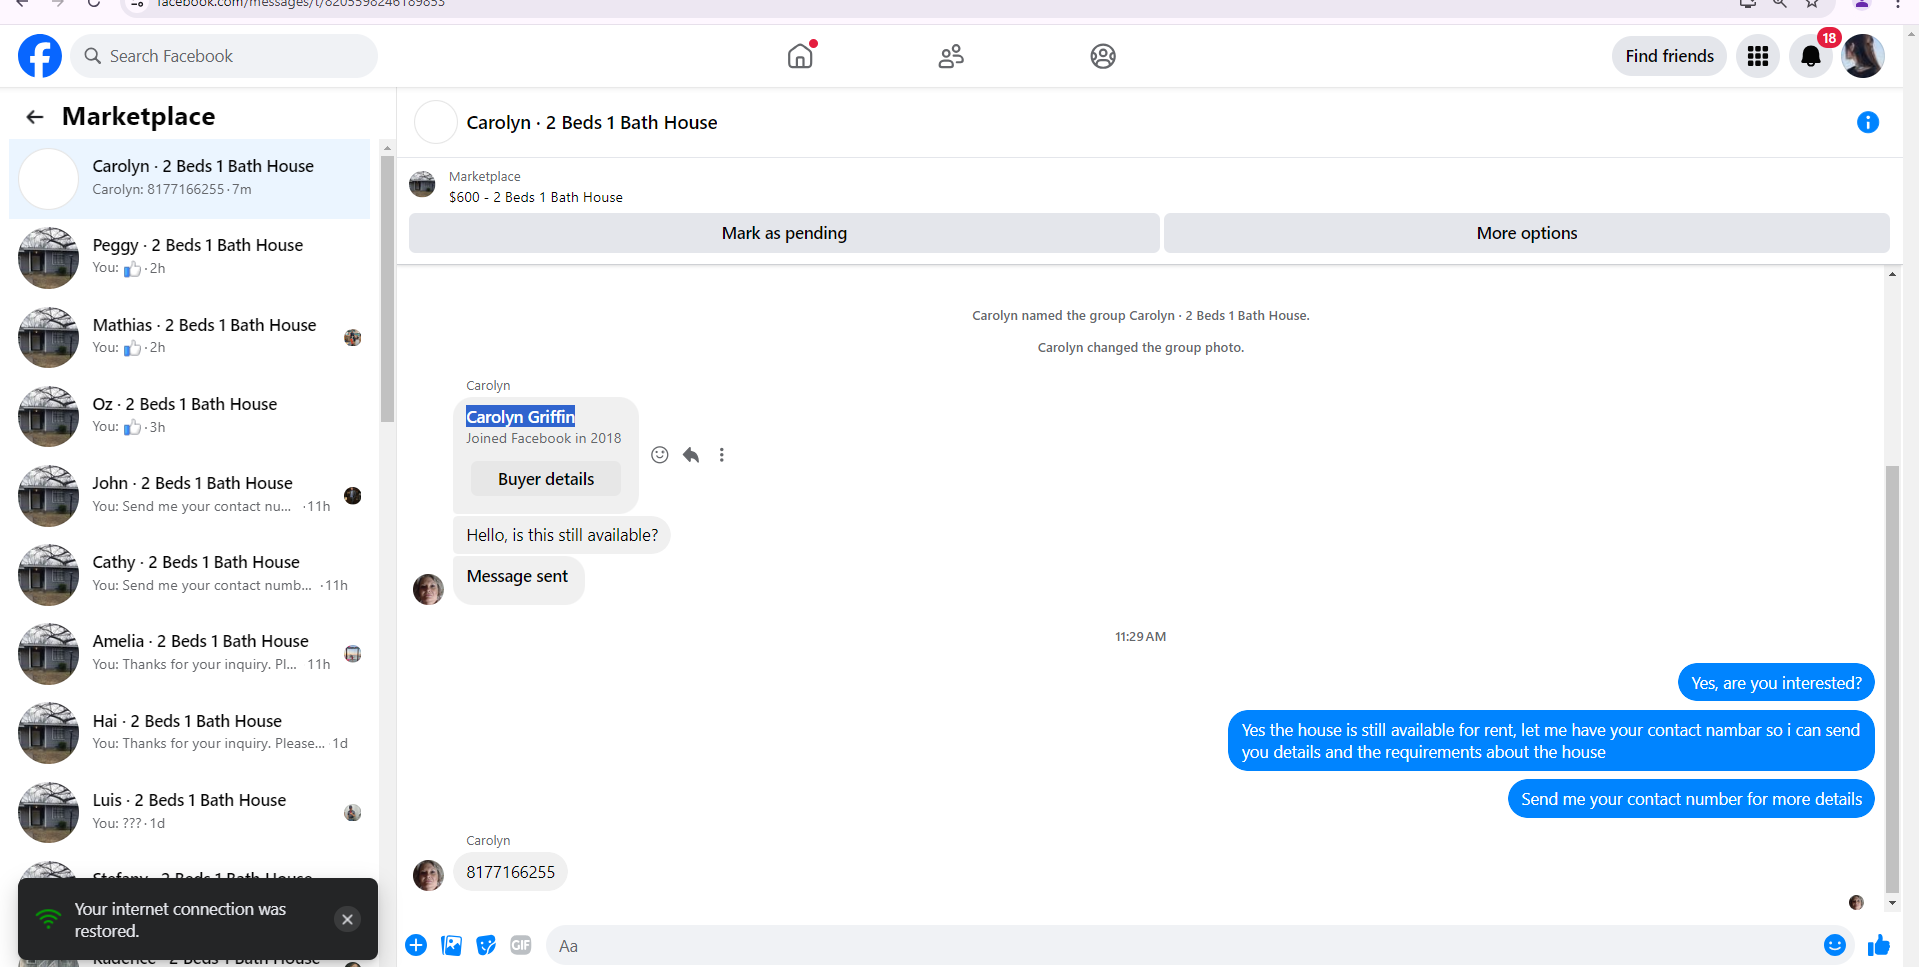The height and width of the screenshot is (967, 1919).
Task: Dismiss the internet connection restored notice
Action: 347,919
